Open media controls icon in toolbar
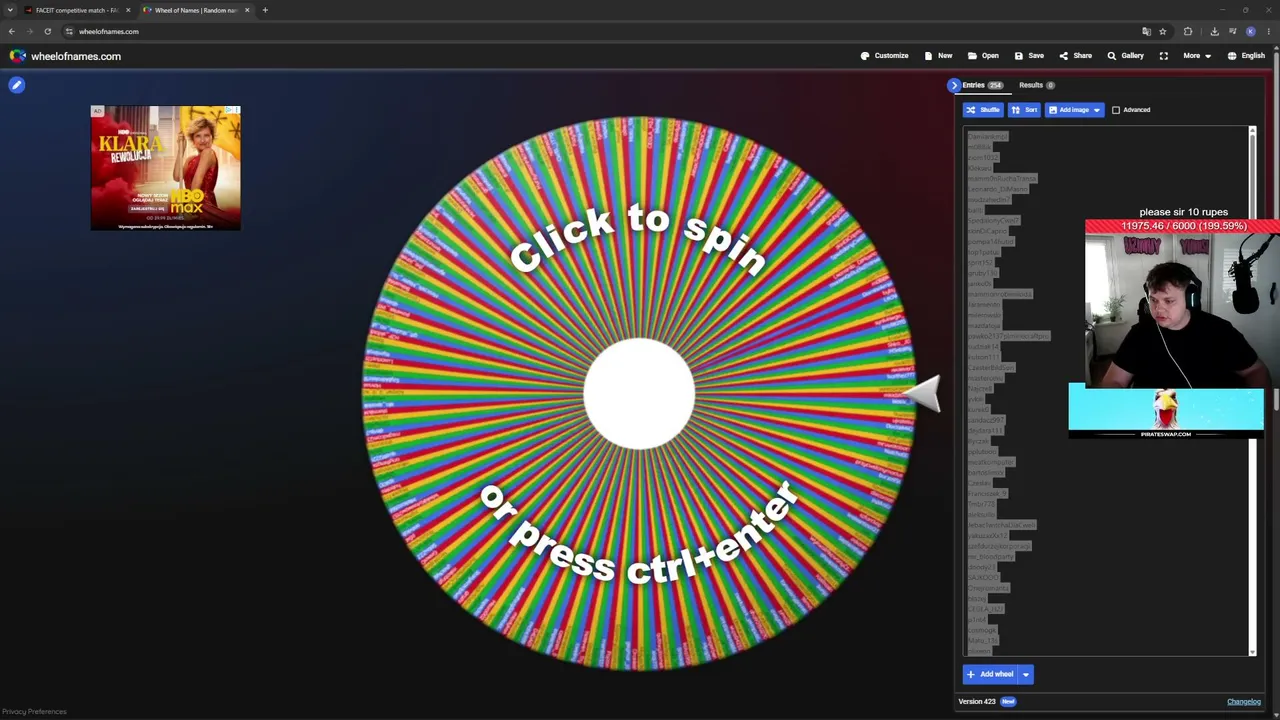The width and height of the screenshot is (1280, 720). tap(1233, 32)
